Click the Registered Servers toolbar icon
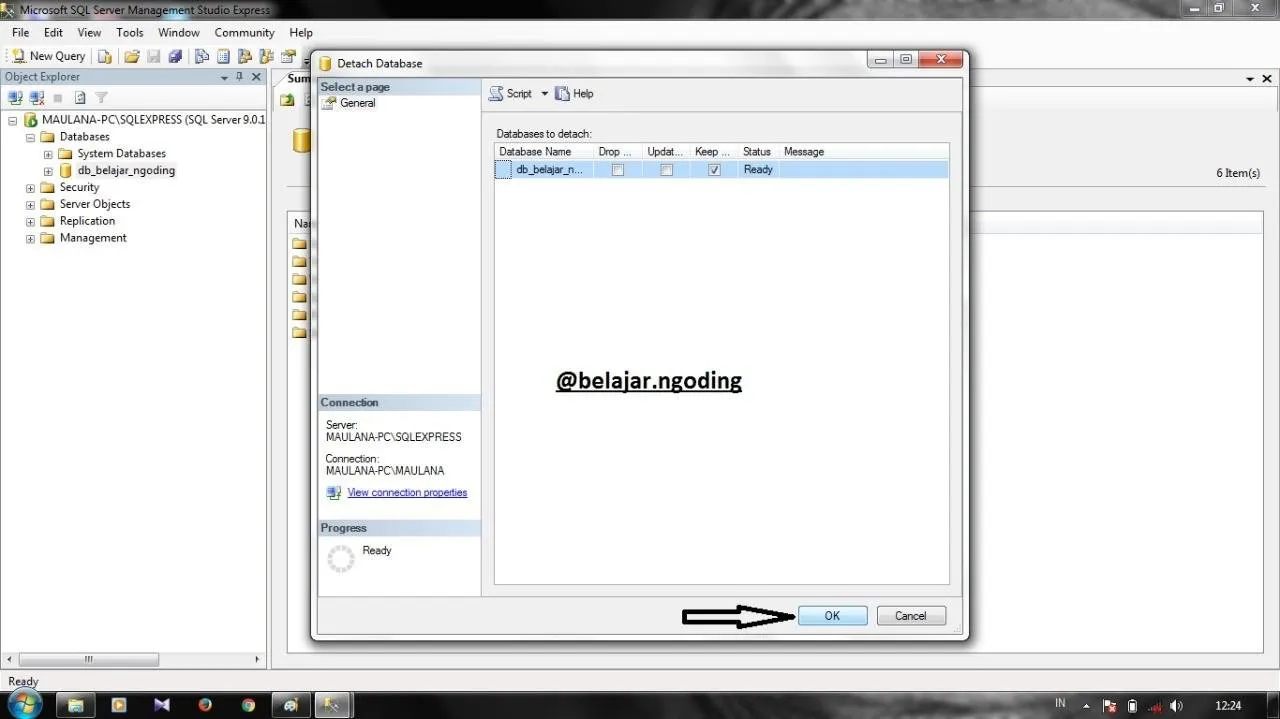1280x719 pixels. (202, 56)
